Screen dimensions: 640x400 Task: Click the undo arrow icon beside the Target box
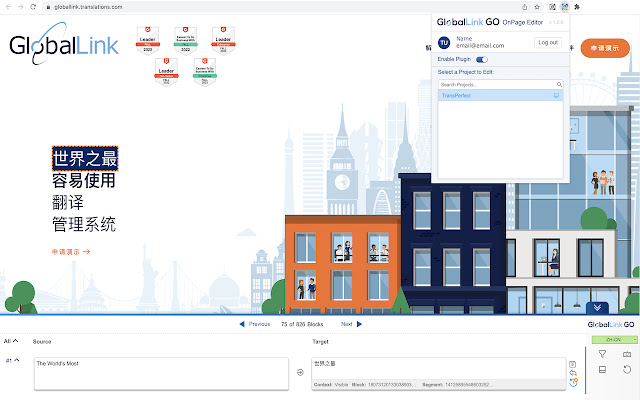coord(573,373)
